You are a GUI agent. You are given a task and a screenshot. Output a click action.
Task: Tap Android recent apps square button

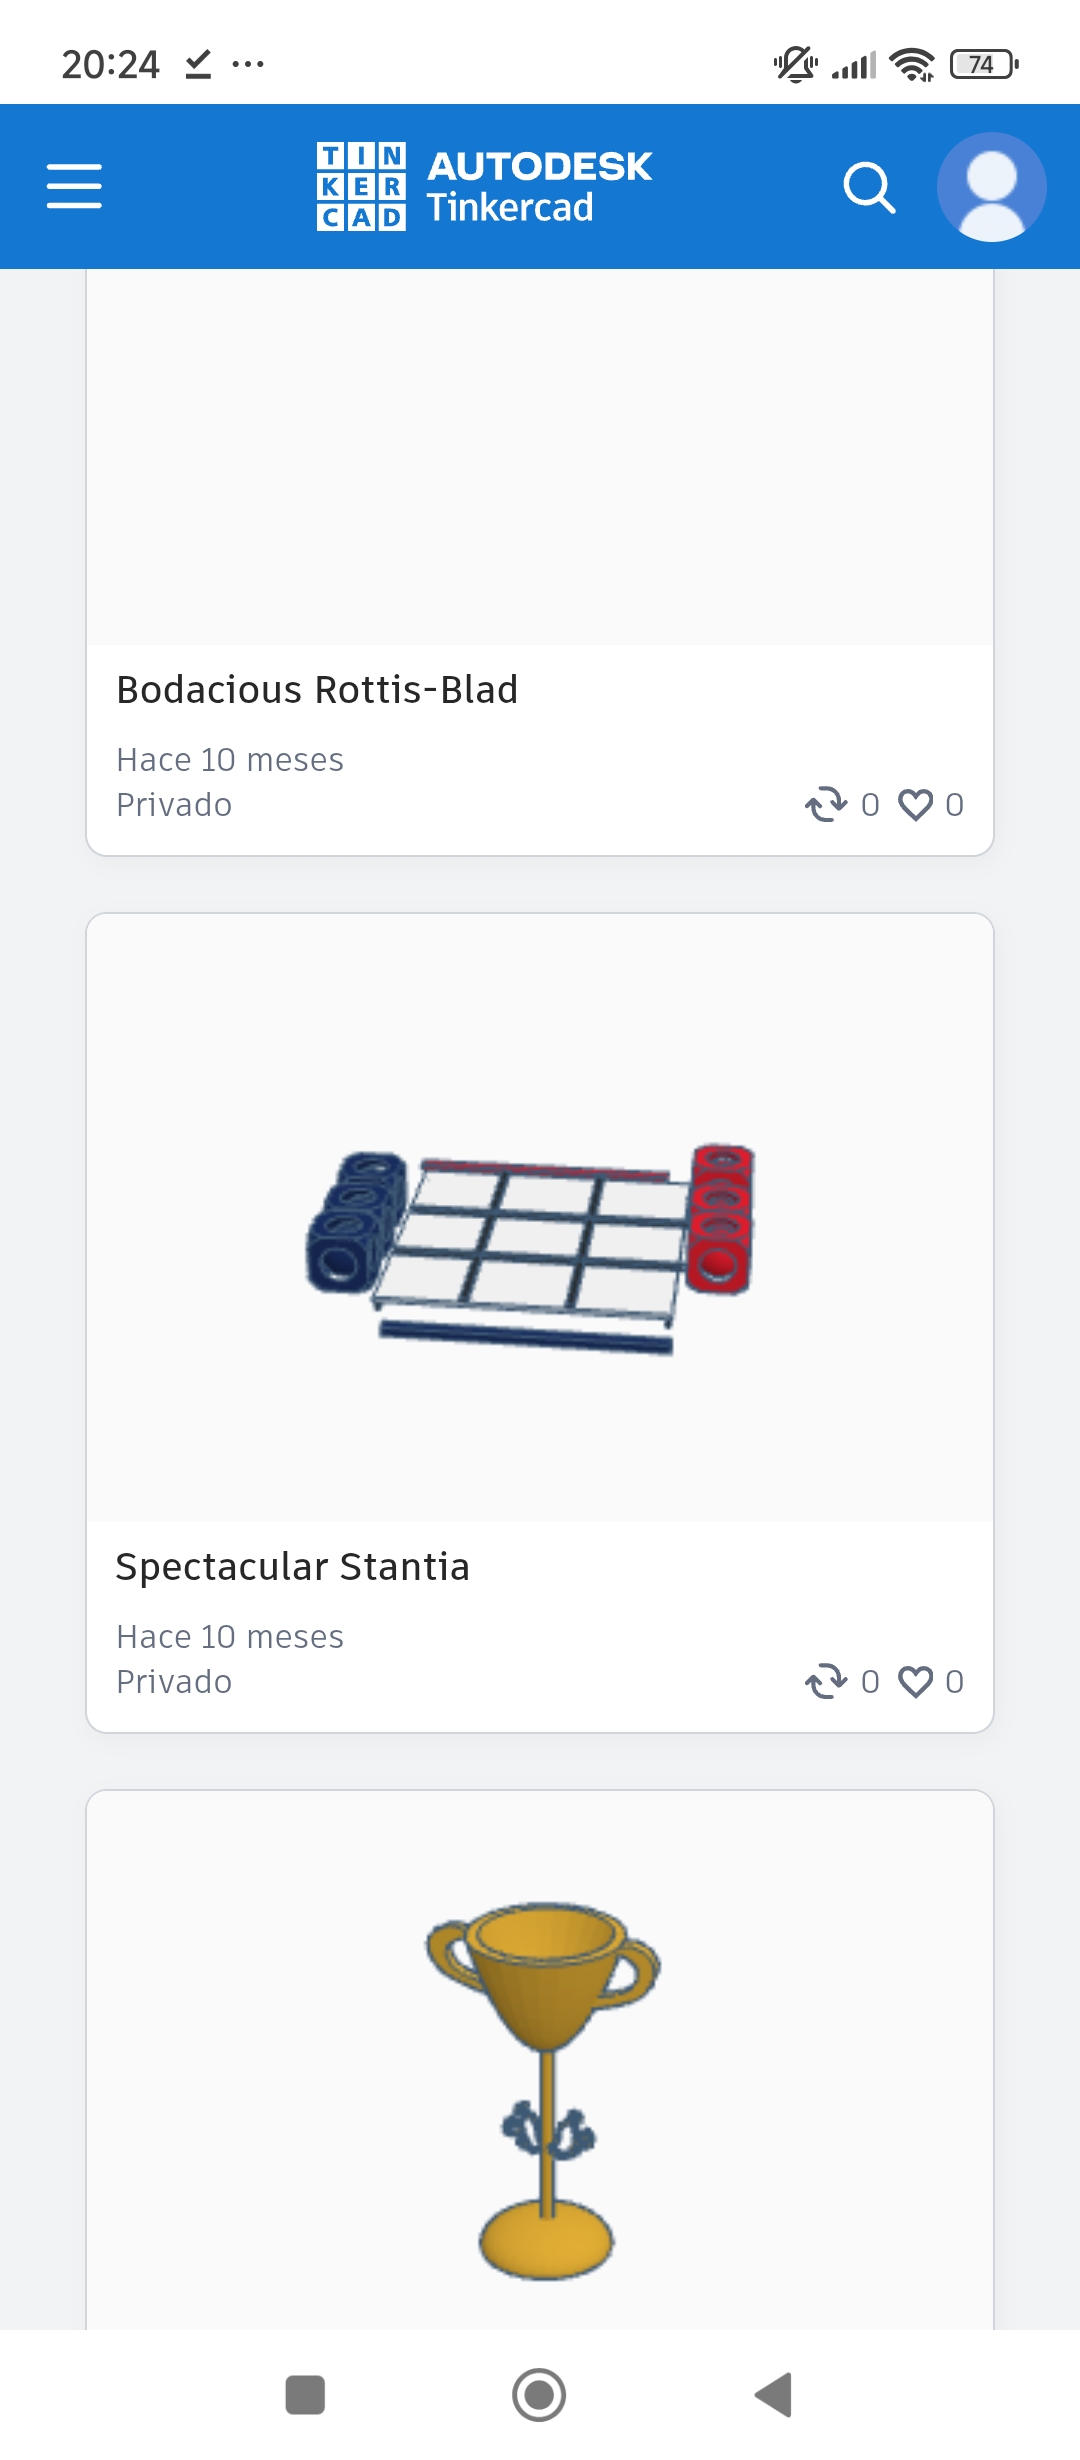pyautogui.click(x=305, y=2395)
